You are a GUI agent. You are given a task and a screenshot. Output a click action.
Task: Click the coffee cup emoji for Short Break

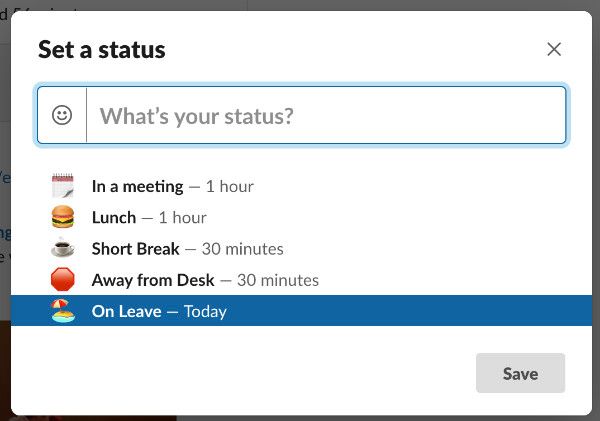click(63, 248)
